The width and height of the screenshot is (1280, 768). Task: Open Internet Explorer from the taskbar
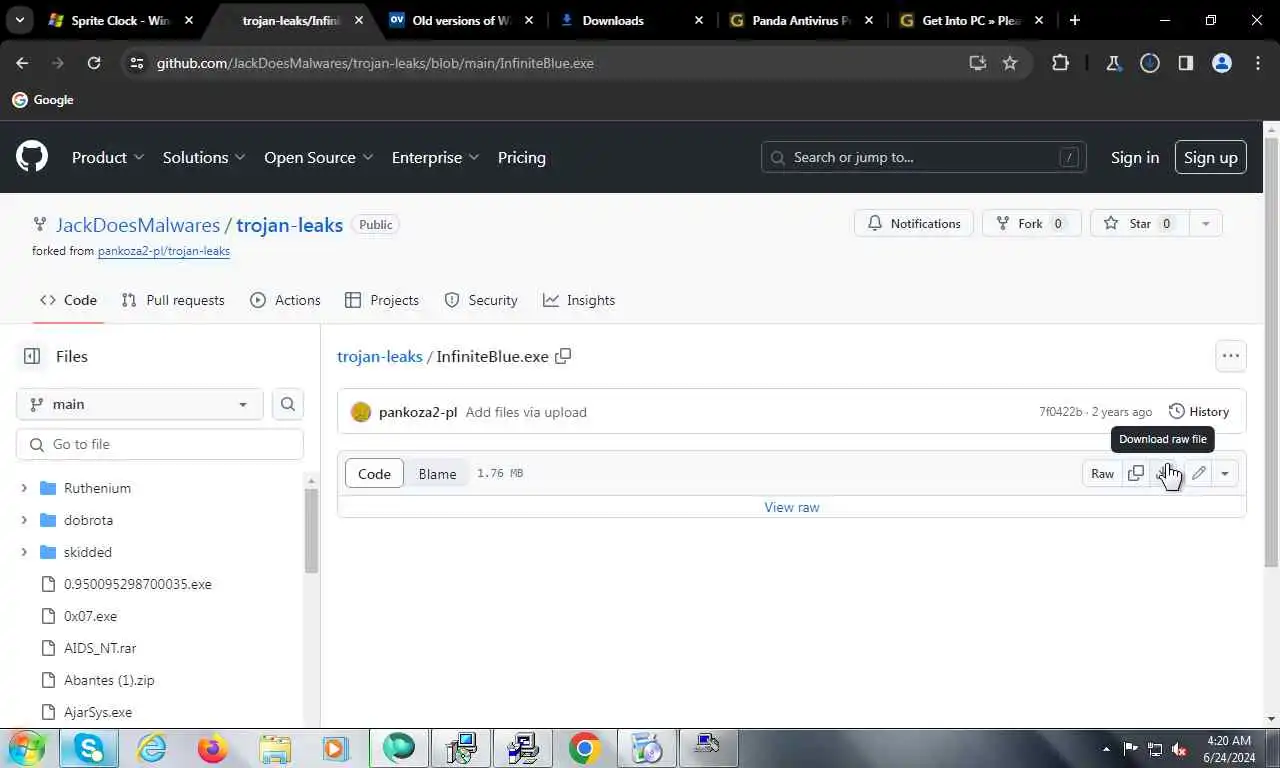[151, 748]
